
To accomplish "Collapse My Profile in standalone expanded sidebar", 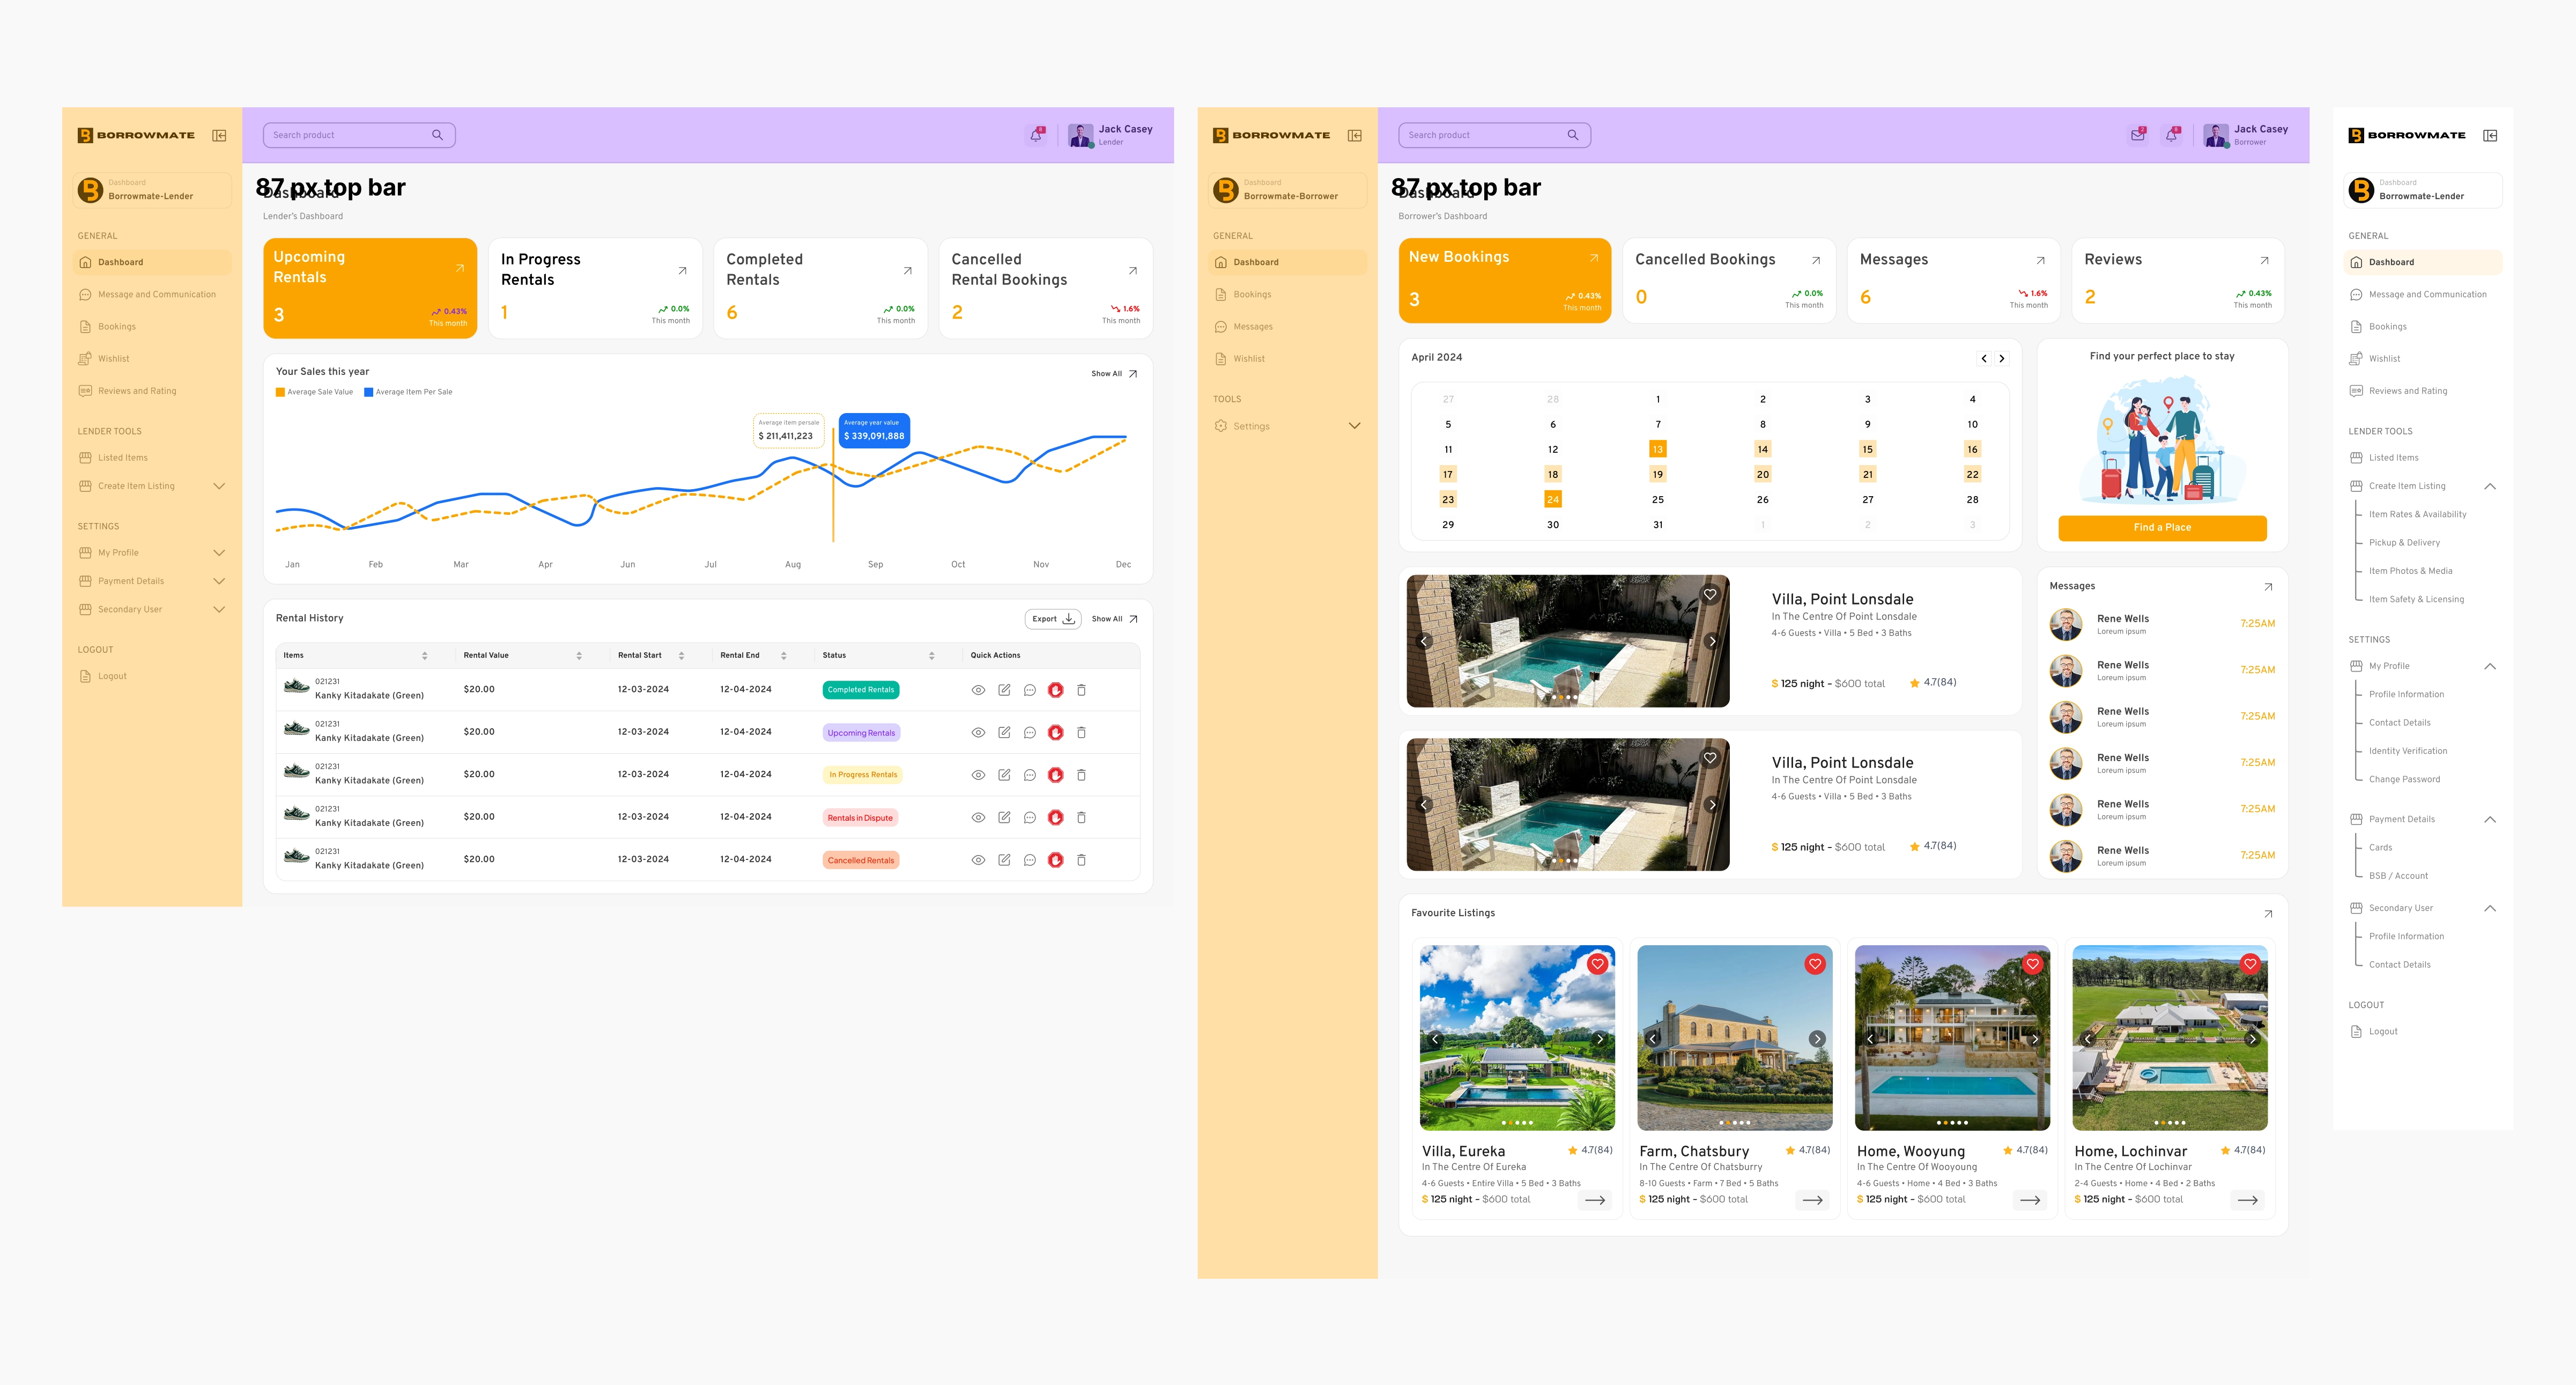I will coord(2490,666).
